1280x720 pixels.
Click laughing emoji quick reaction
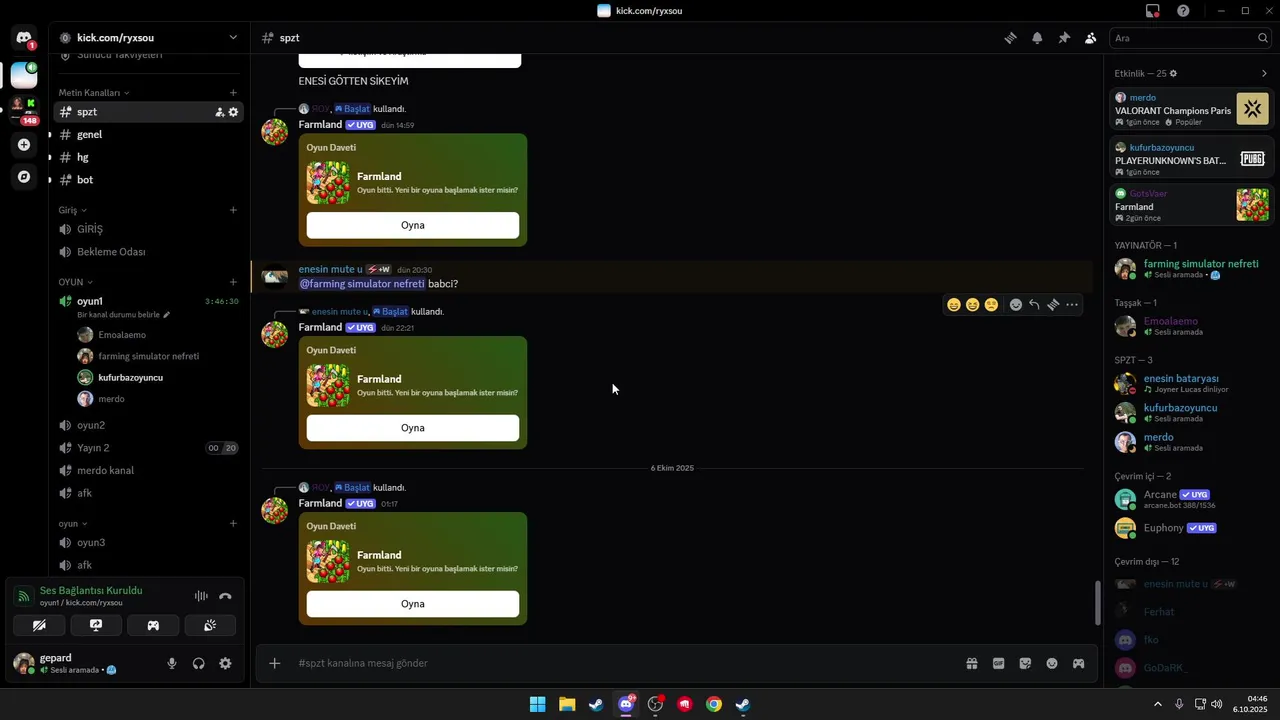[972, 305]
